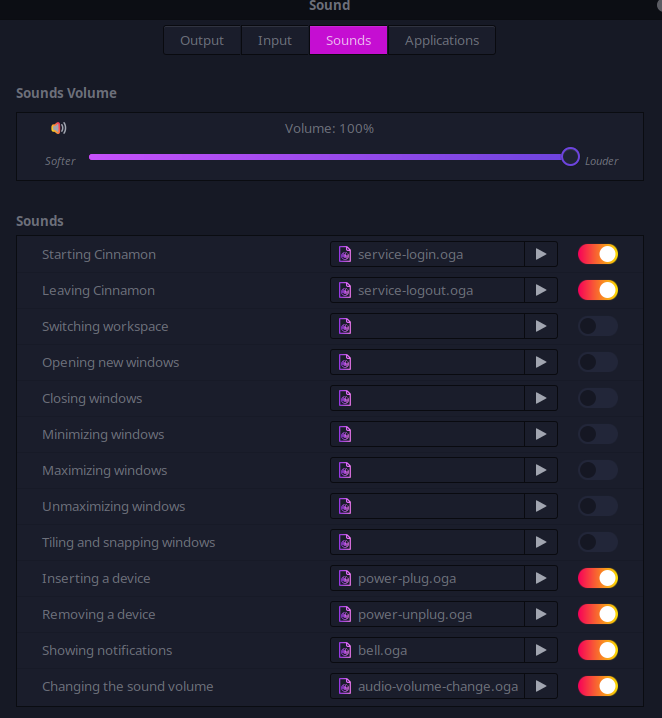Click the Sounds Volume slider handle

click(570, 156)
